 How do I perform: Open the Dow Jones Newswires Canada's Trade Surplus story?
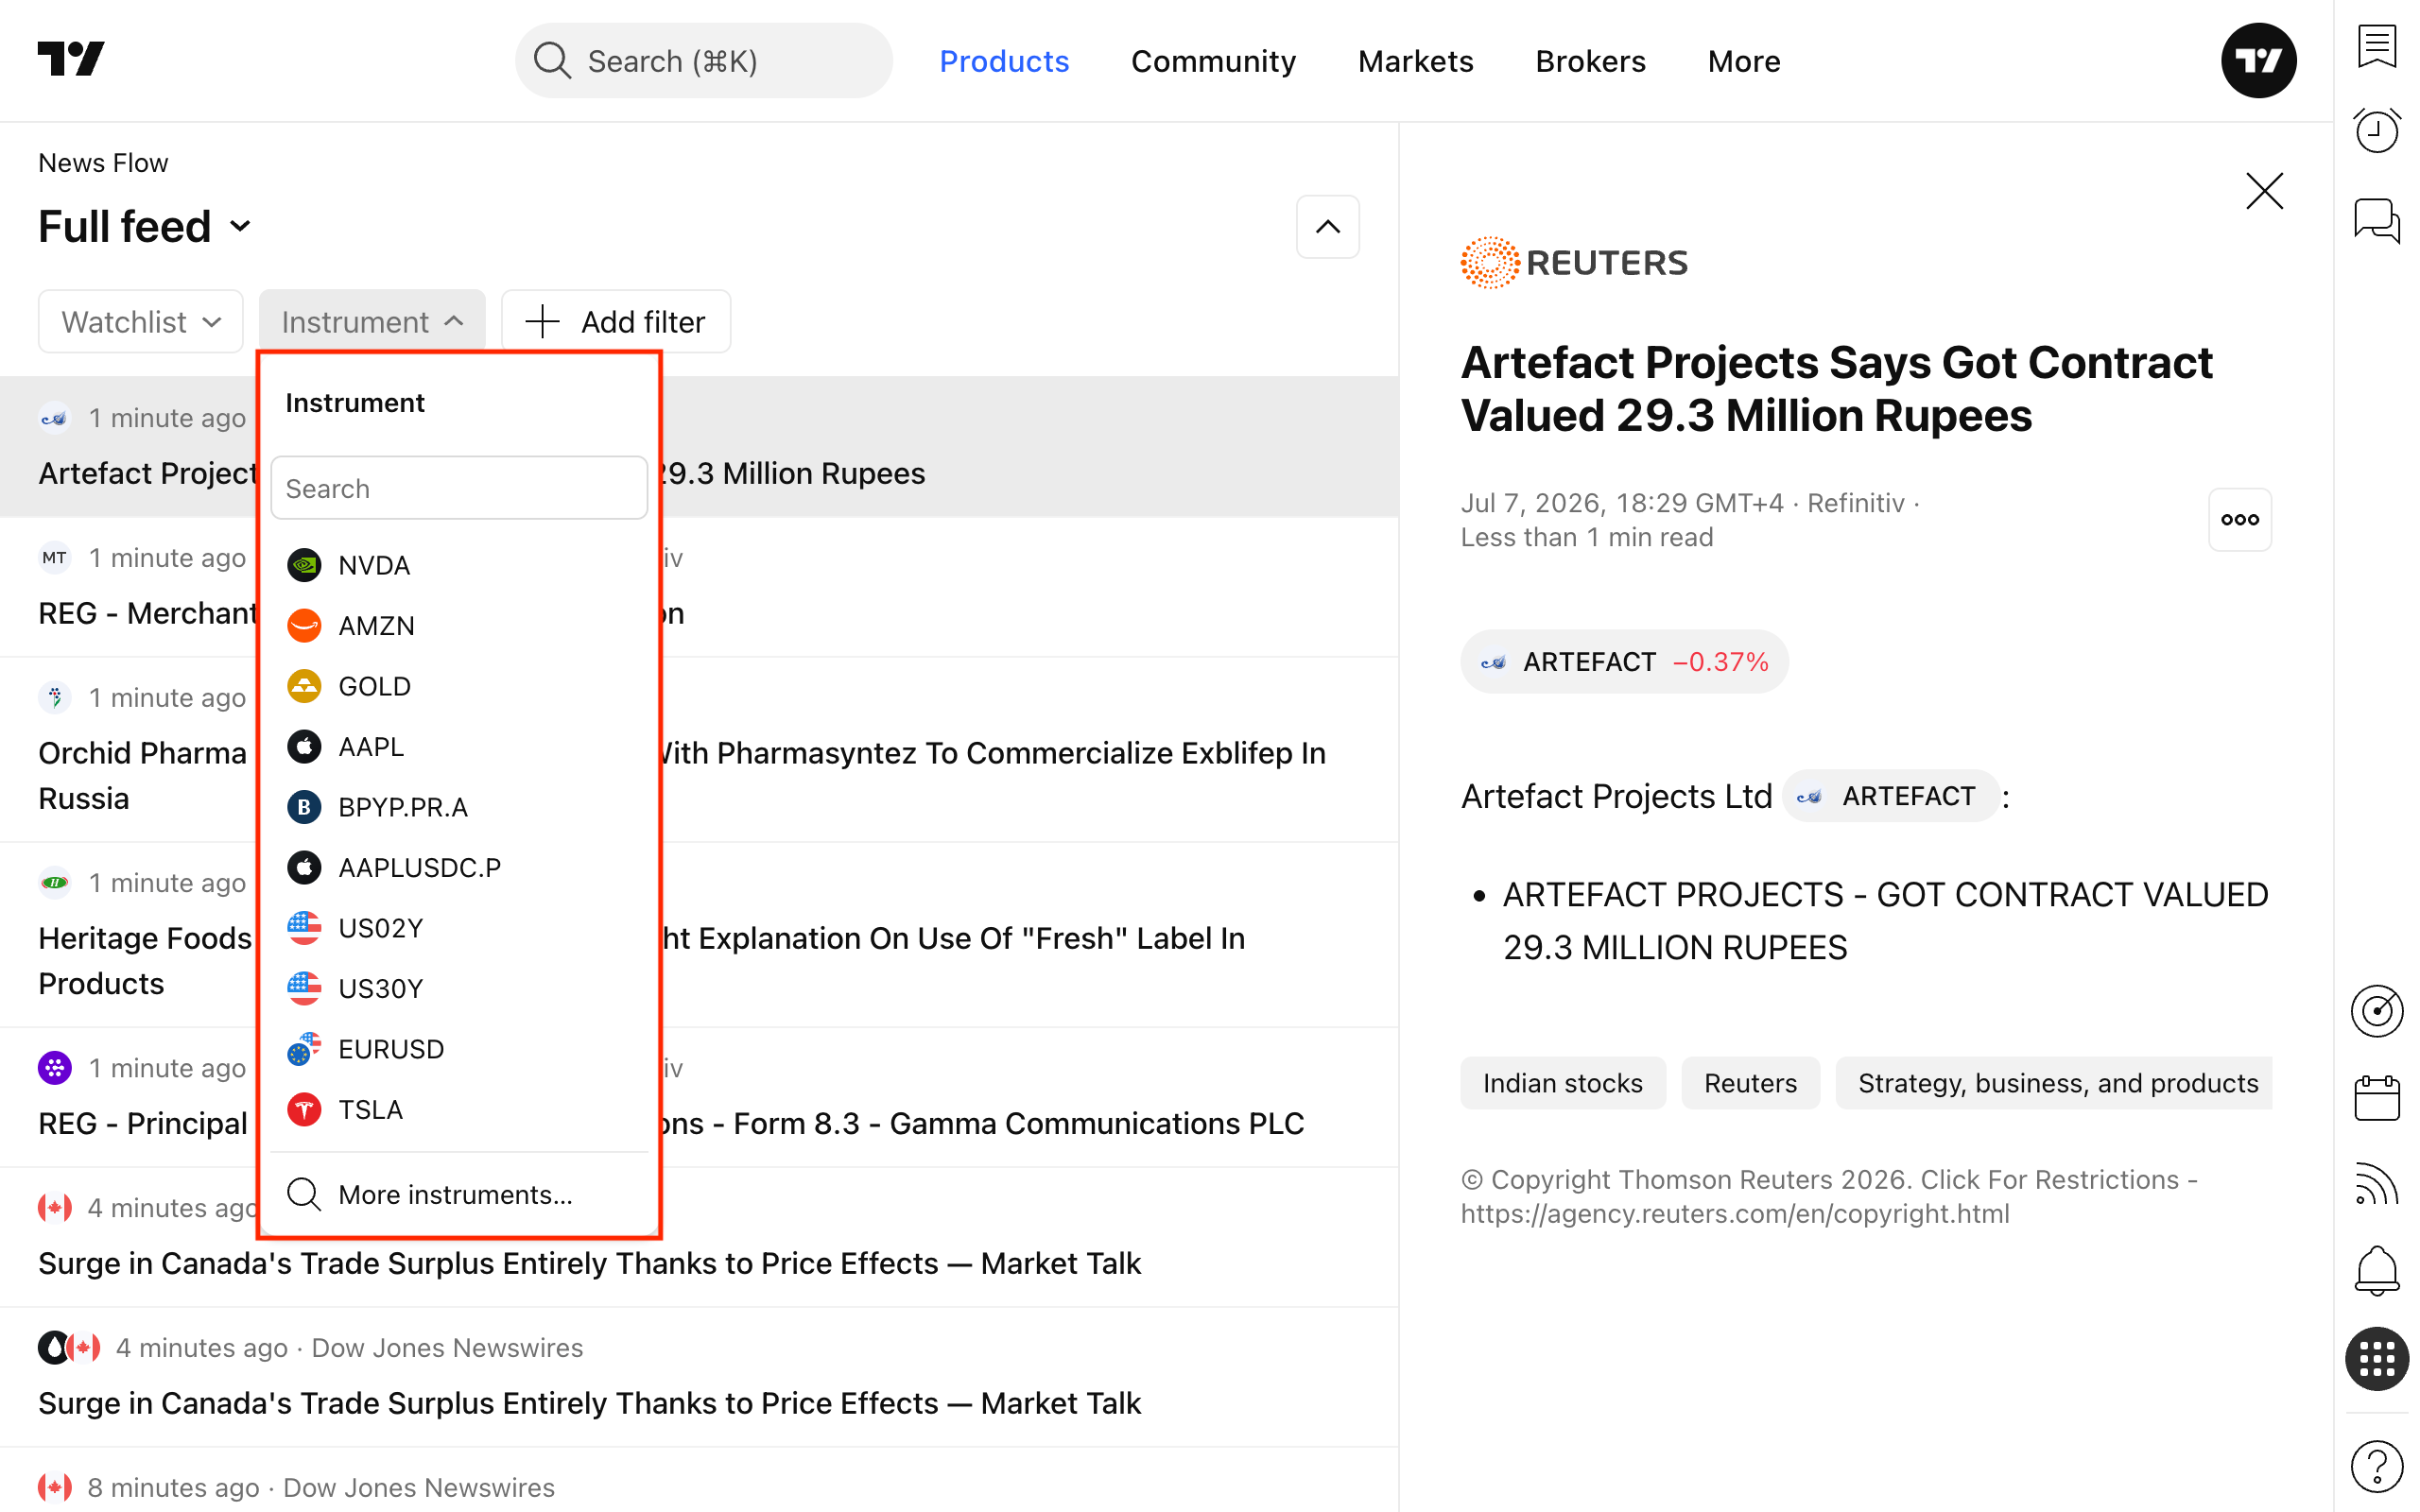(698, 1377)
